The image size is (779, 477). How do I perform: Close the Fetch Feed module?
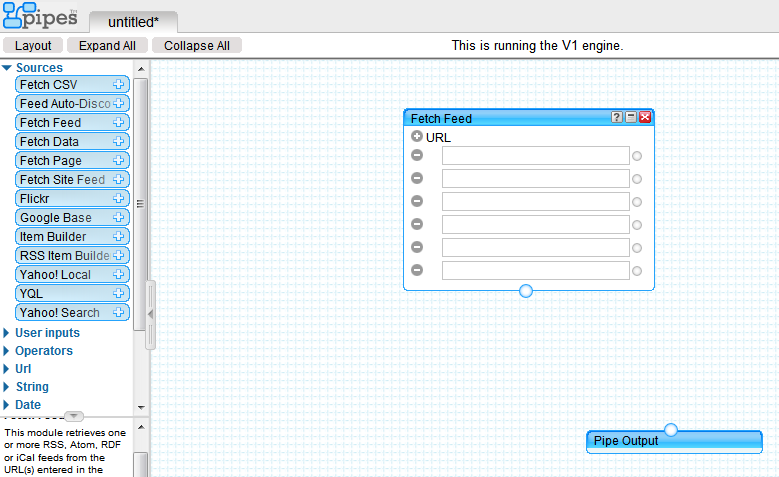click(645, 117)
